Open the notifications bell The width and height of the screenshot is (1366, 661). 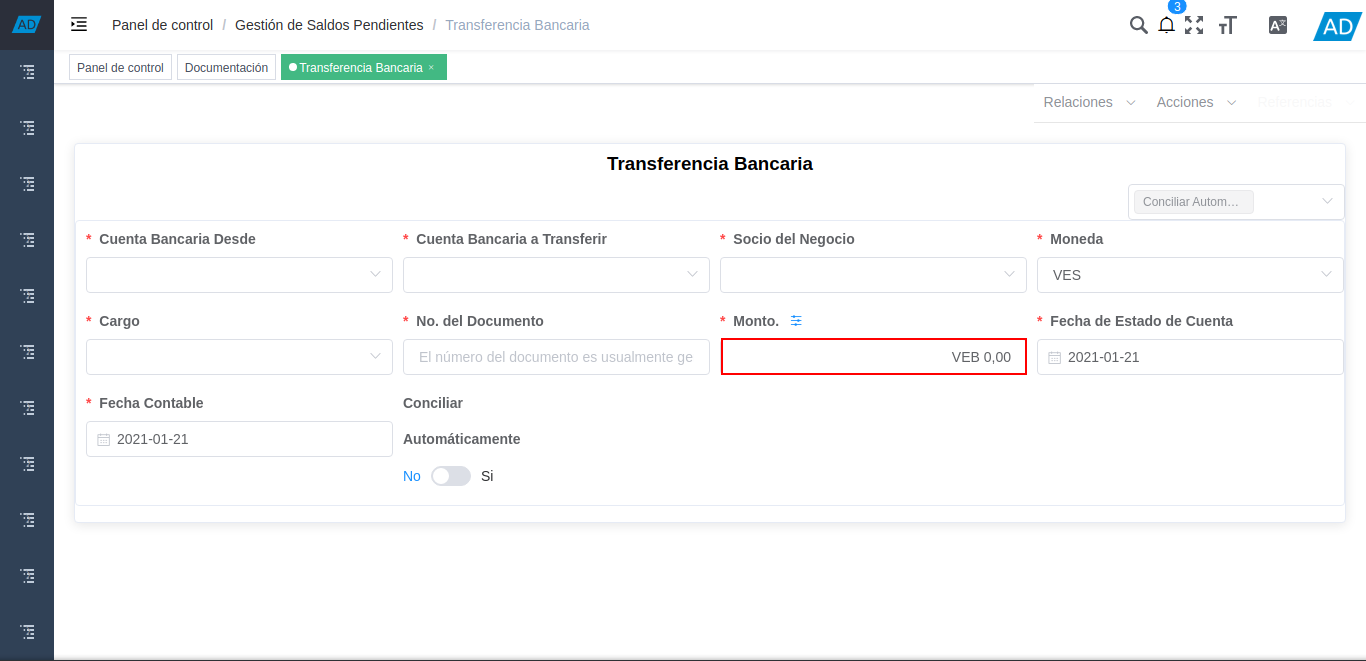1166,25
